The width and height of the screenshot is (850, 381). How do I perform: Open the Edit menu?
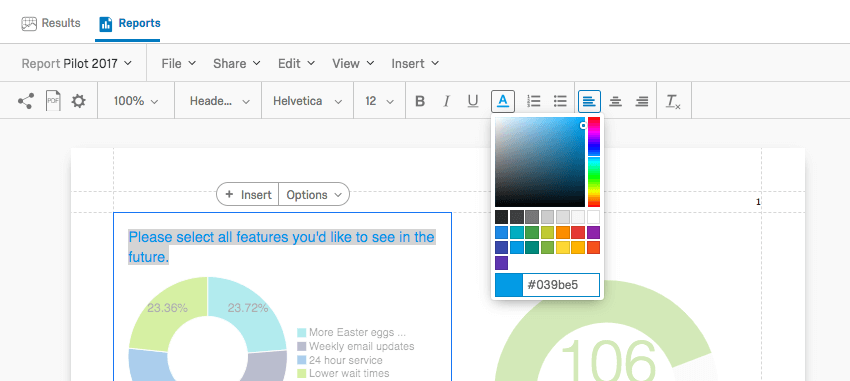(x=297, y=63)
